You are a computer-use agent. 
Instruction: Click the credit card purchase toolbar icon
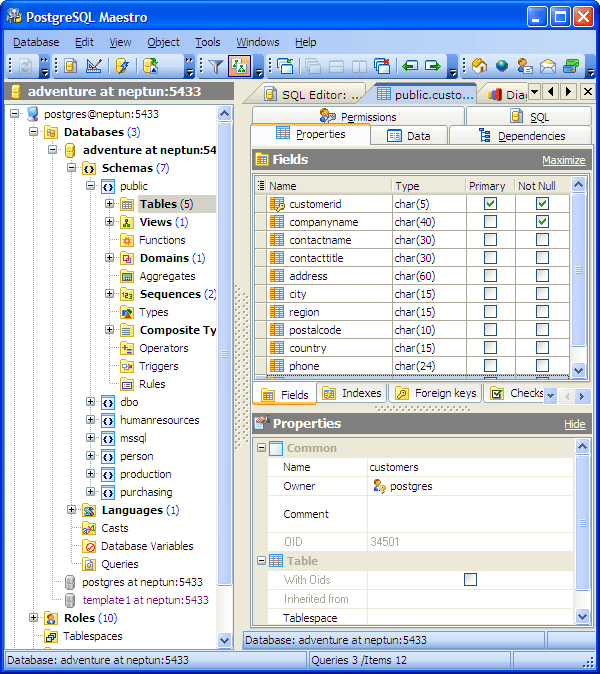tap(571, 66)
